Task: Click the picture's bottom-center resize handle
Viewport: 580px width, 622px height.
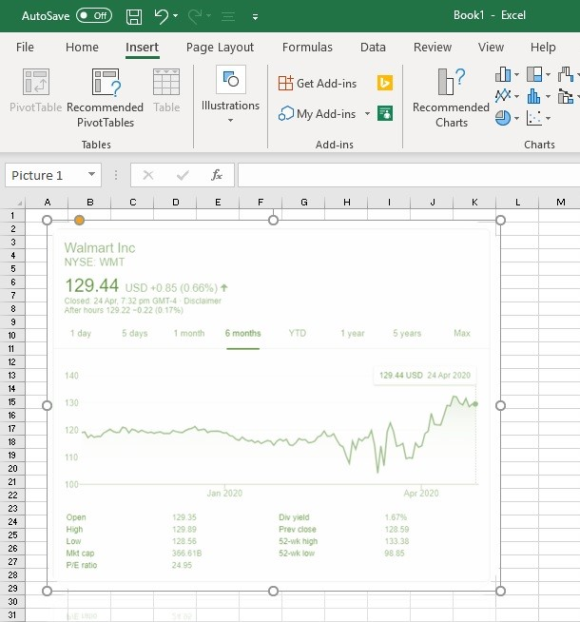Action: pos(273,591)
